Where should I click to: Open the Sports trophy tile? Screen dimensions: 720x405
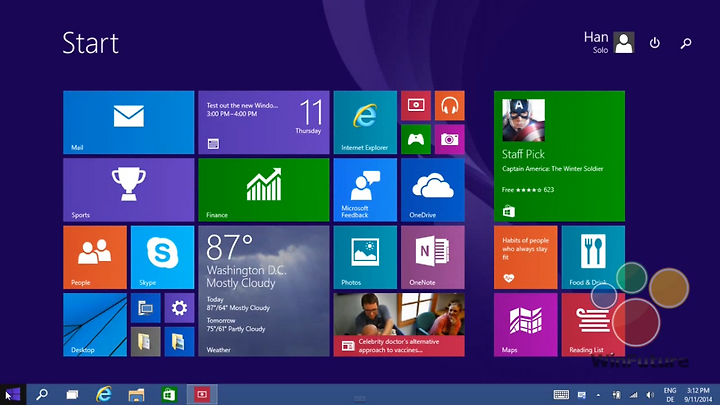click(x=129, y=190)
